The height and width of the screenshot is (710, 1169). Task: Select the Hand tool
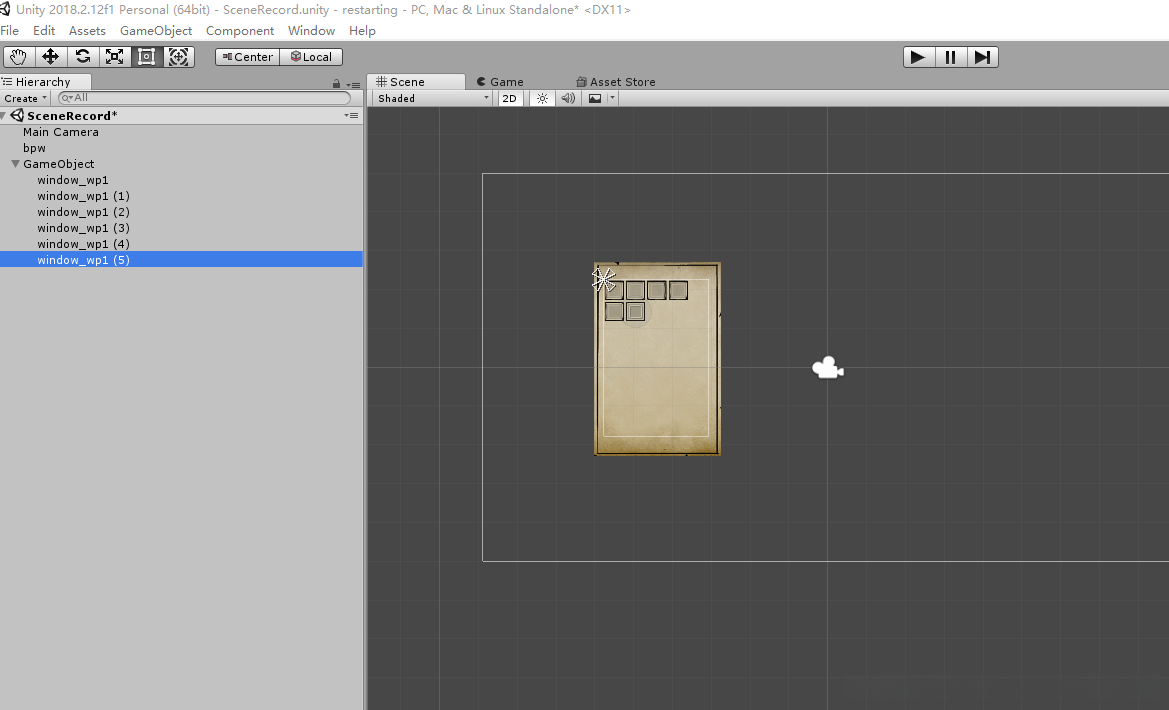(19, 57)
